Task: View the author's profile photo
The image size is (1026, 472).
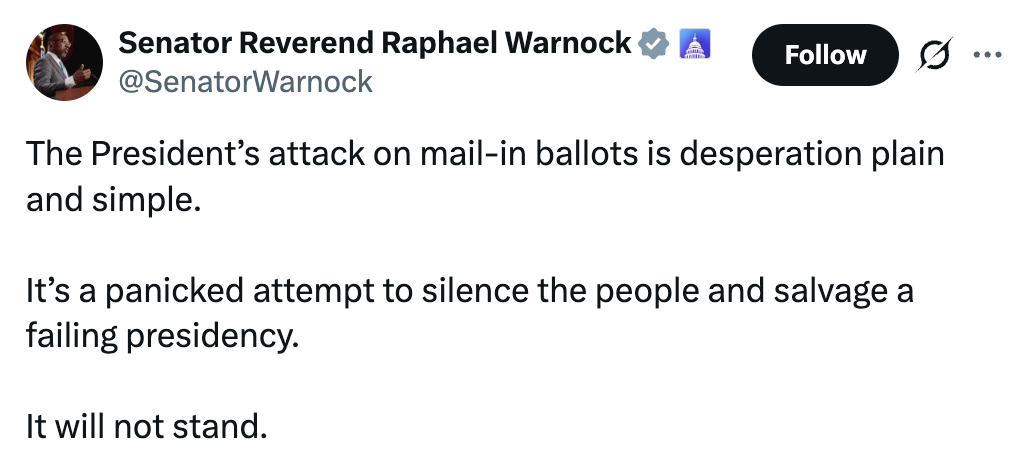Action: [x=64, y=62]
